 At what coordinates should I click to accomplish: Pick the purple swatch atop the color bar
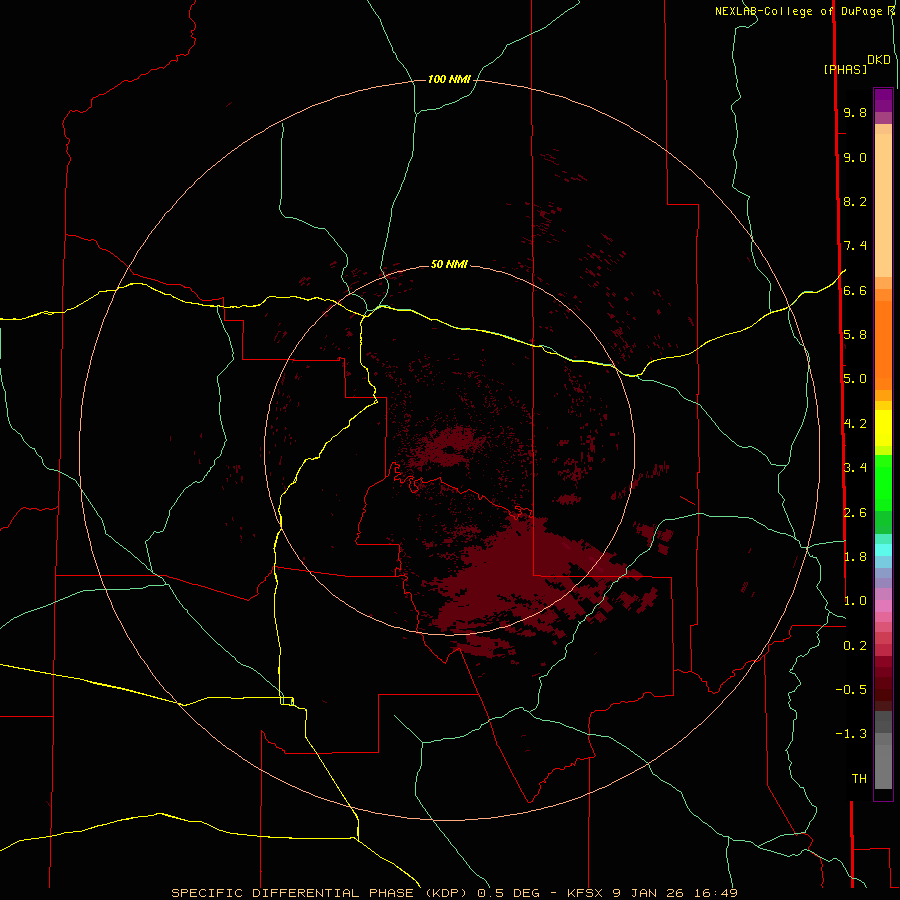pos(883,100)
